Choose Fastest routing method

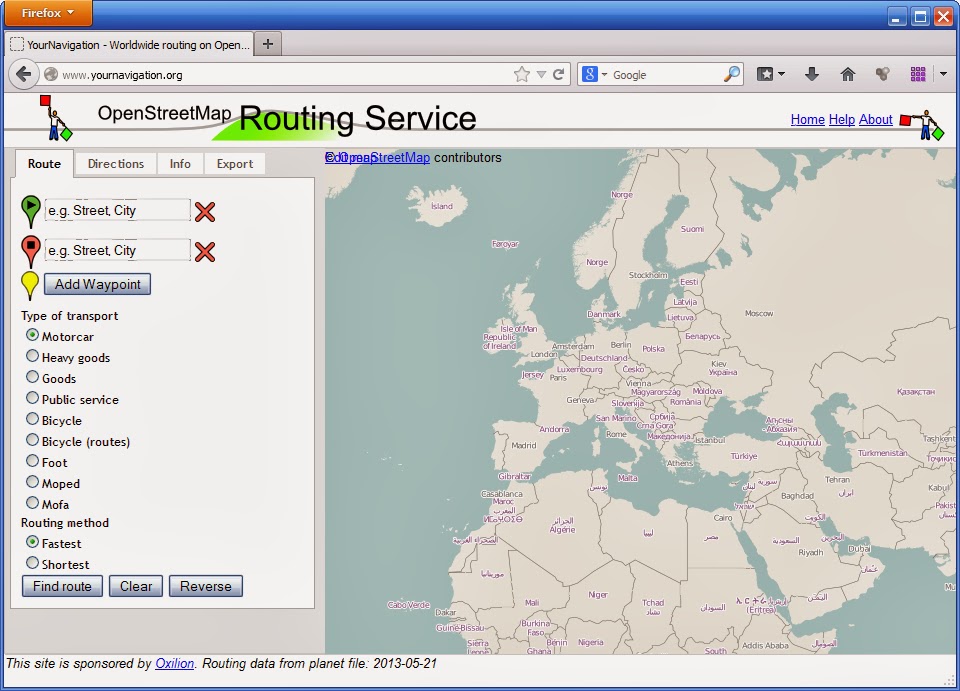point(32,542)
